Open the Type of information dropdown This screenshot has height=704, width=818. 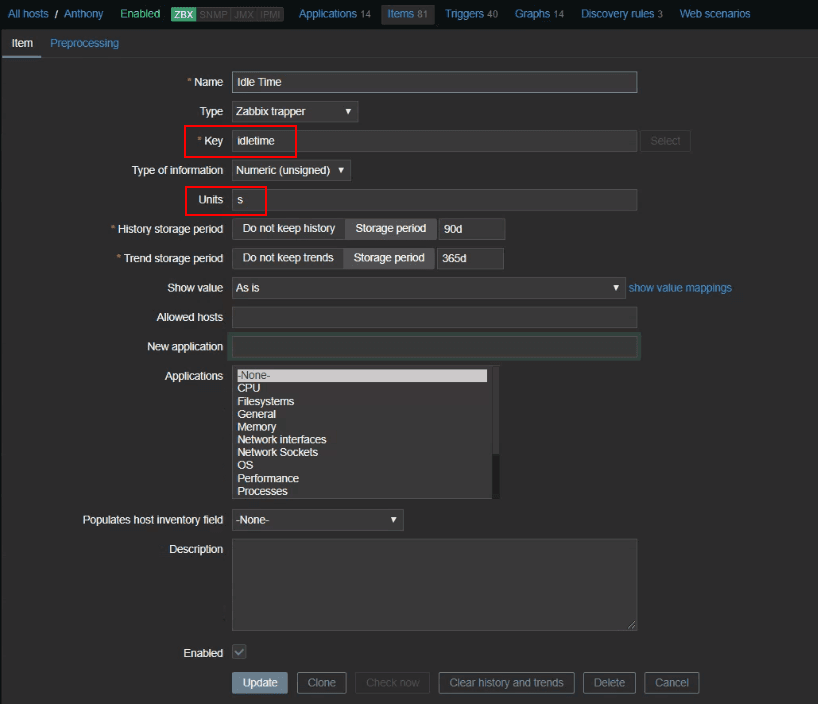[x=291, y=170]
